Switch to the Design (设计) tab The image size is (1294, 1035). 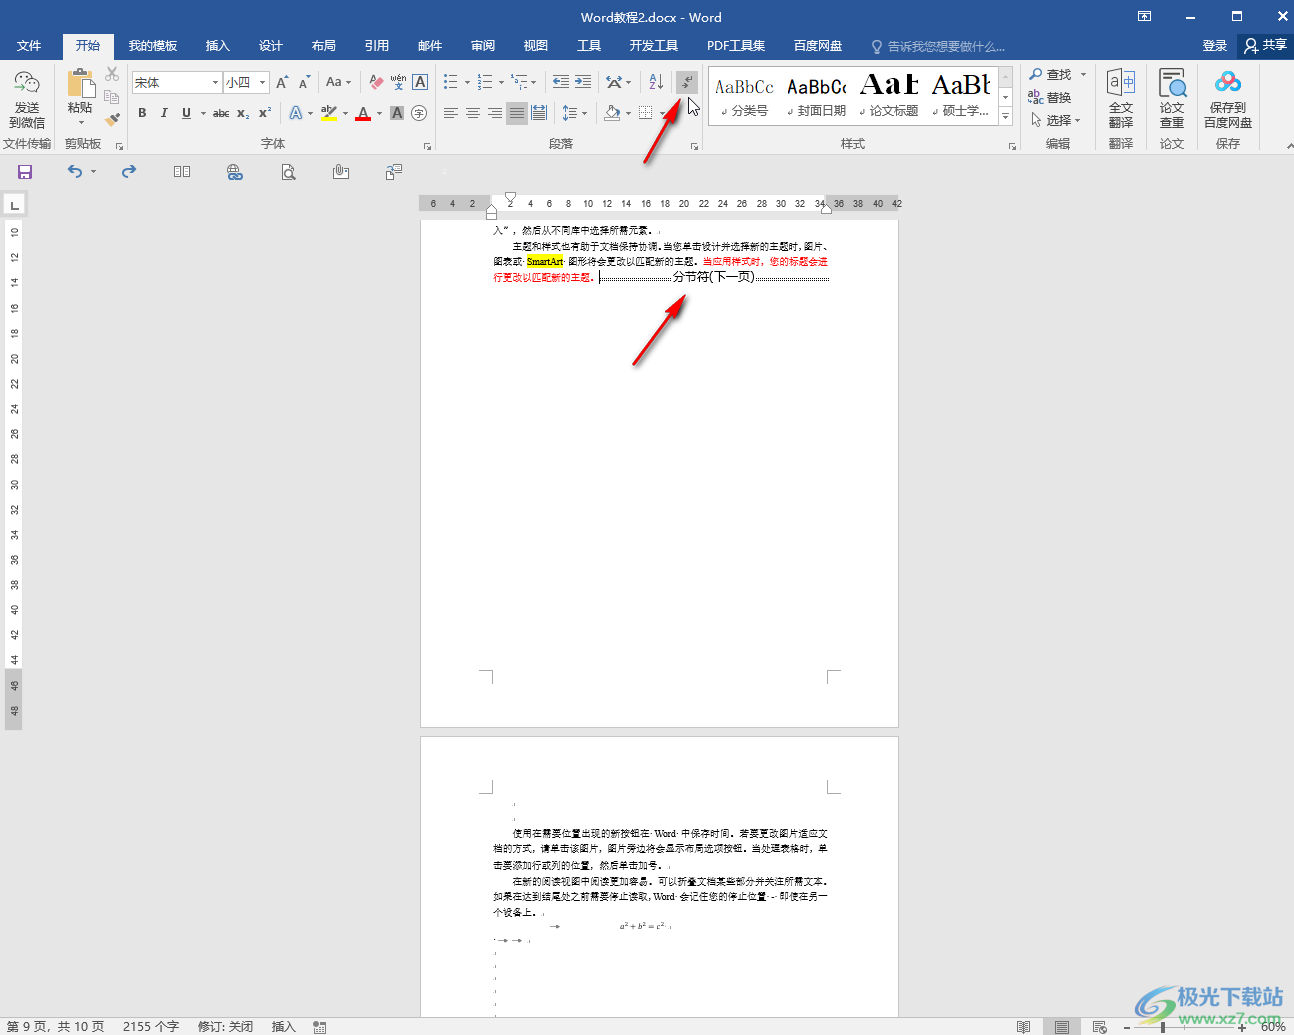pyautogui.click(x=270, y=46)
